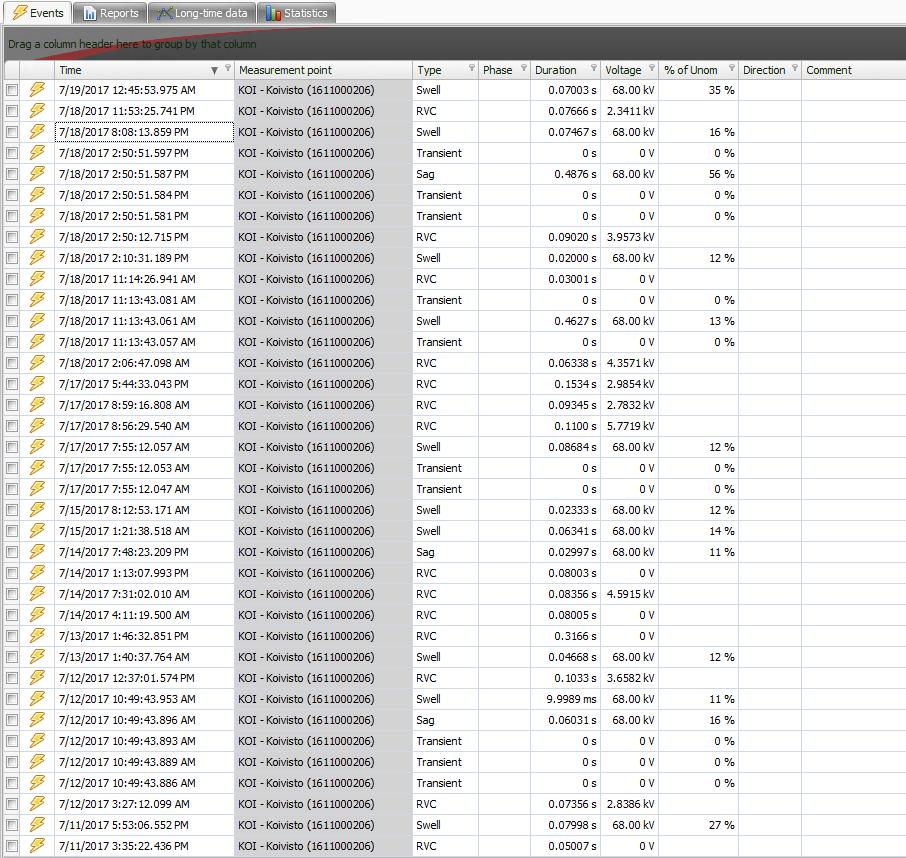Tick checkbox for 7/12/2017 3:27:12.099 AM row
The image size is (906, 858).
point(12,804)
